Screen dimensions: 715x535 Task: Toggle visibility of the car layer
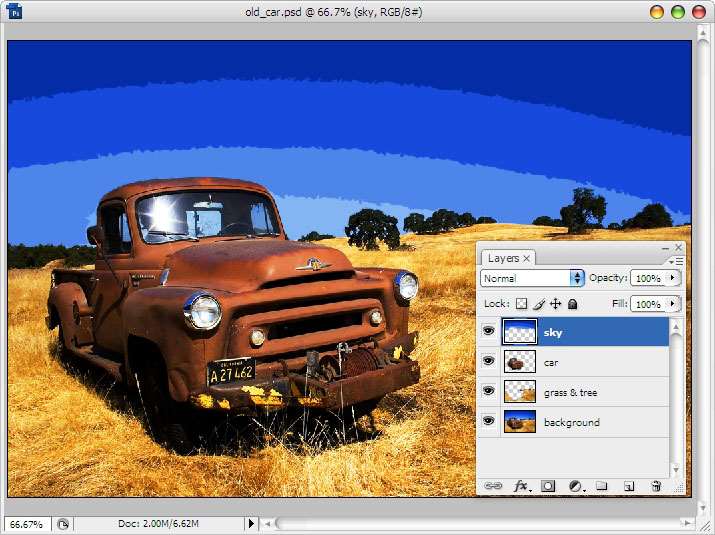pyautogui.click(x=489, y=362)
